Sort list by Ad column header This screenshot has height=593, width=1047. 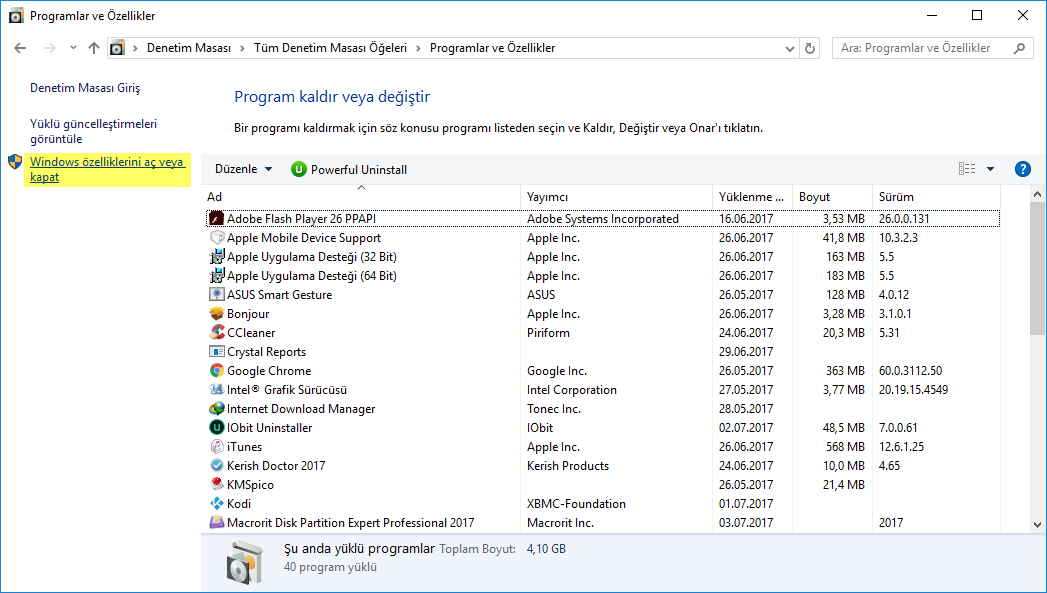tap(361, 197)
